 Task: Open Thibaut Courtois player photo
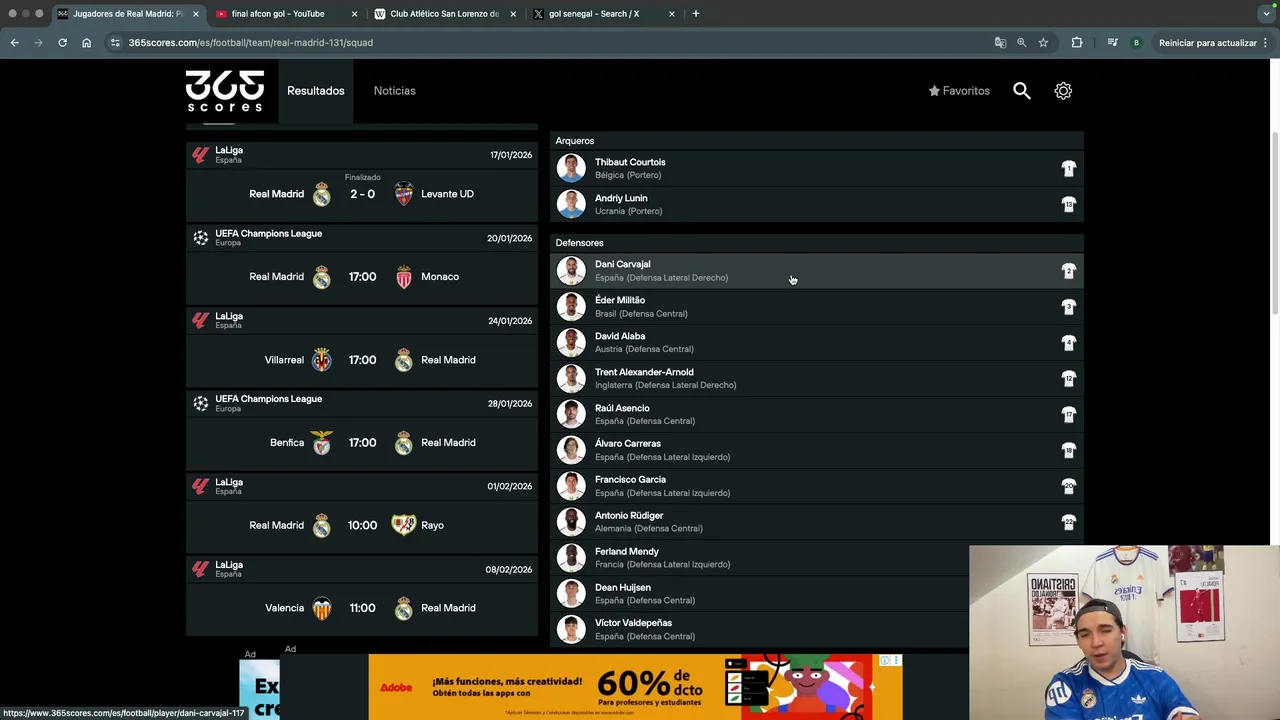tap(571, 168)
